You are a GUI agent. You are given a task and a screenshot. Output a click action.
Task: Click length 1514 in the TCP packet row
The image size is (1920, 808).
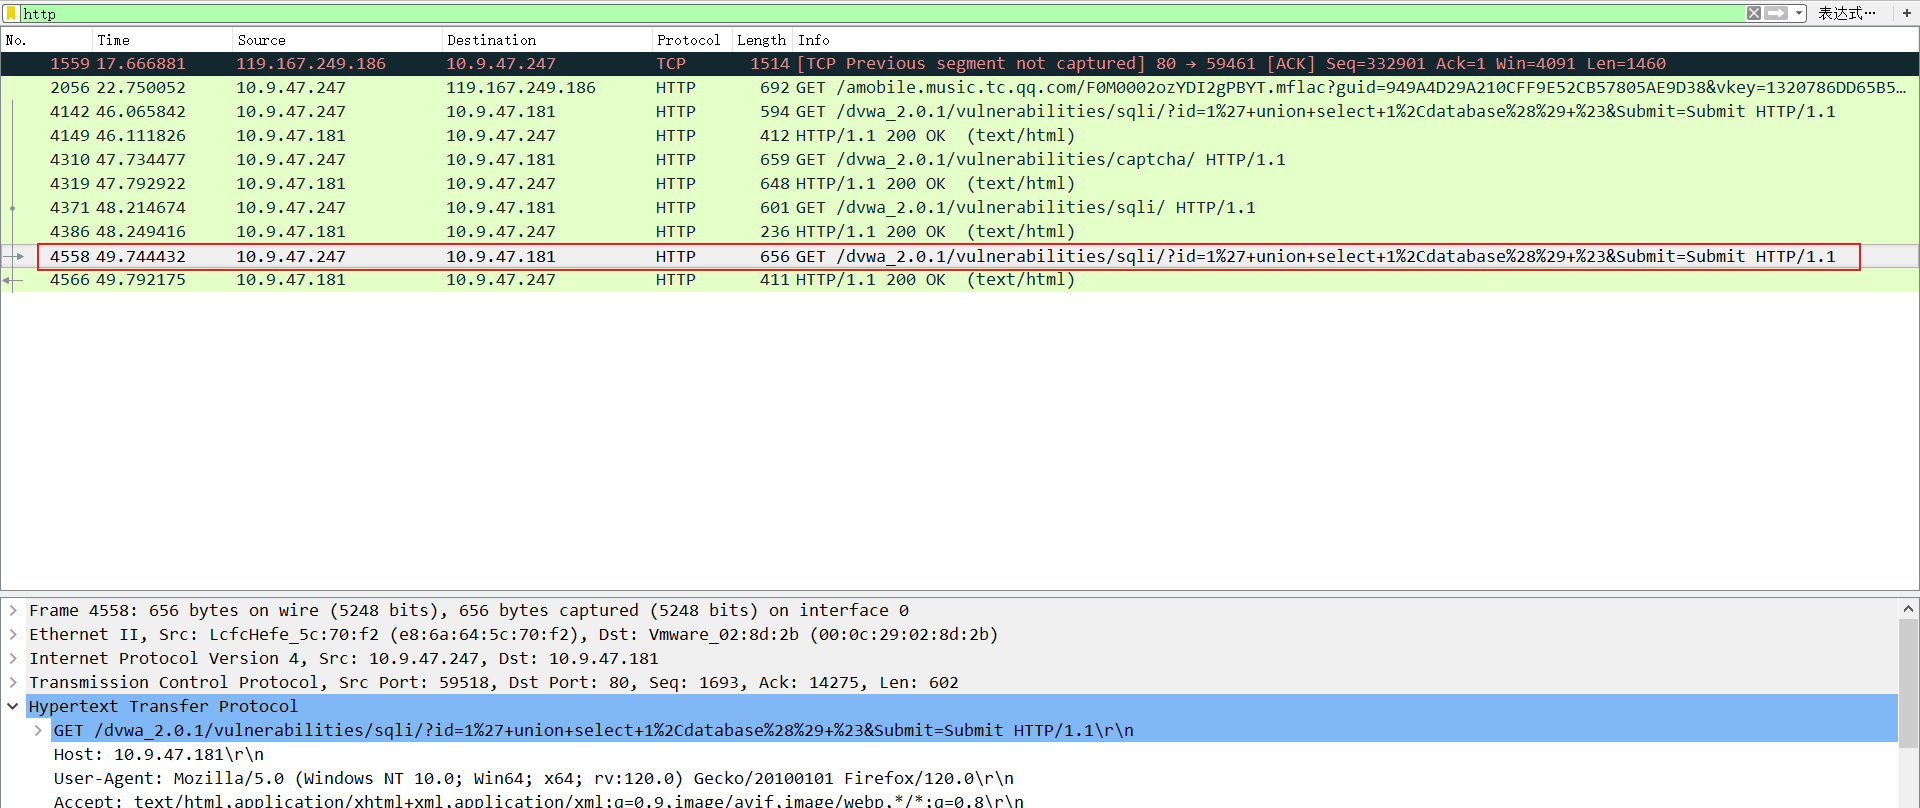point(770,63)
